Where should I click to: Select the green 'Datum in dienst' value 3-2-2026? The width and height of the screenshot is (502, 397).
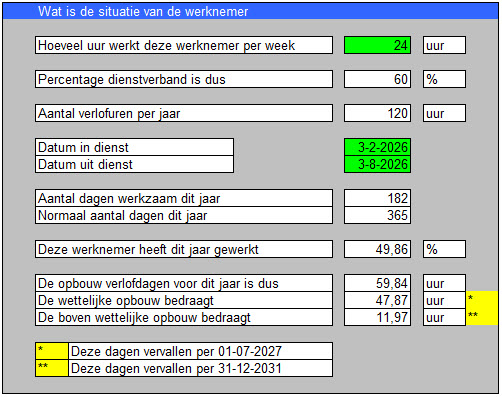[x=377, y=147]
